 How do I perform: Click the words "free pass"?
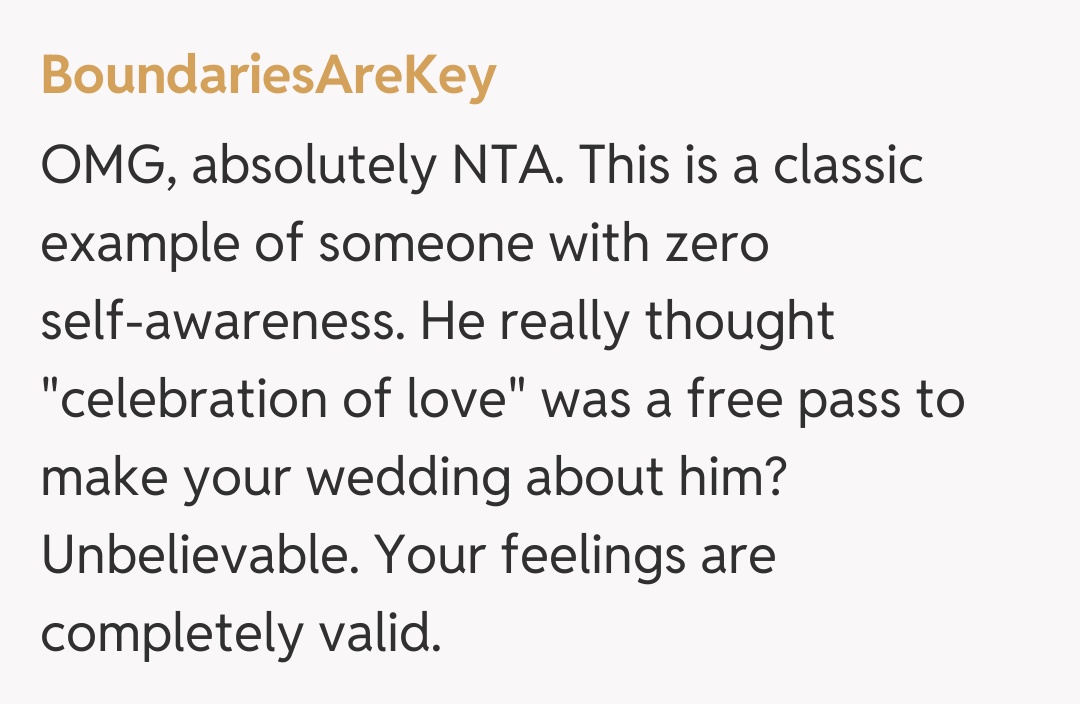point(799,400)
